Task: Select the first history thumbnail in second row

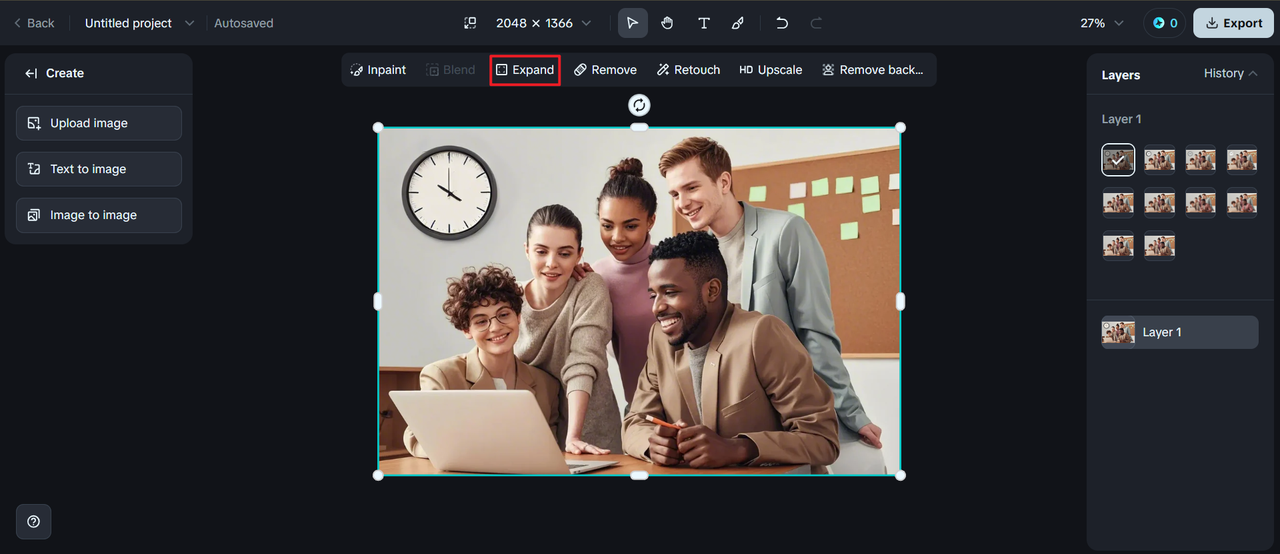Action: point(1118,203)
